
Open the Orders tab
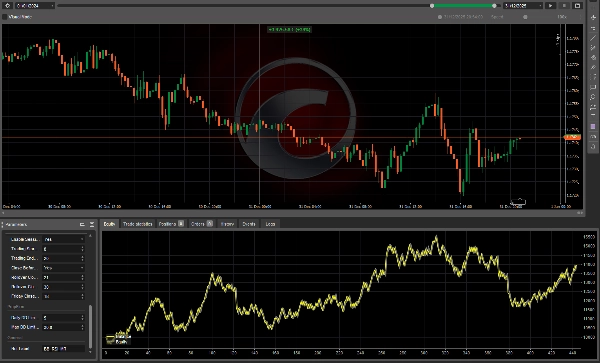click(x=202, y=224)
